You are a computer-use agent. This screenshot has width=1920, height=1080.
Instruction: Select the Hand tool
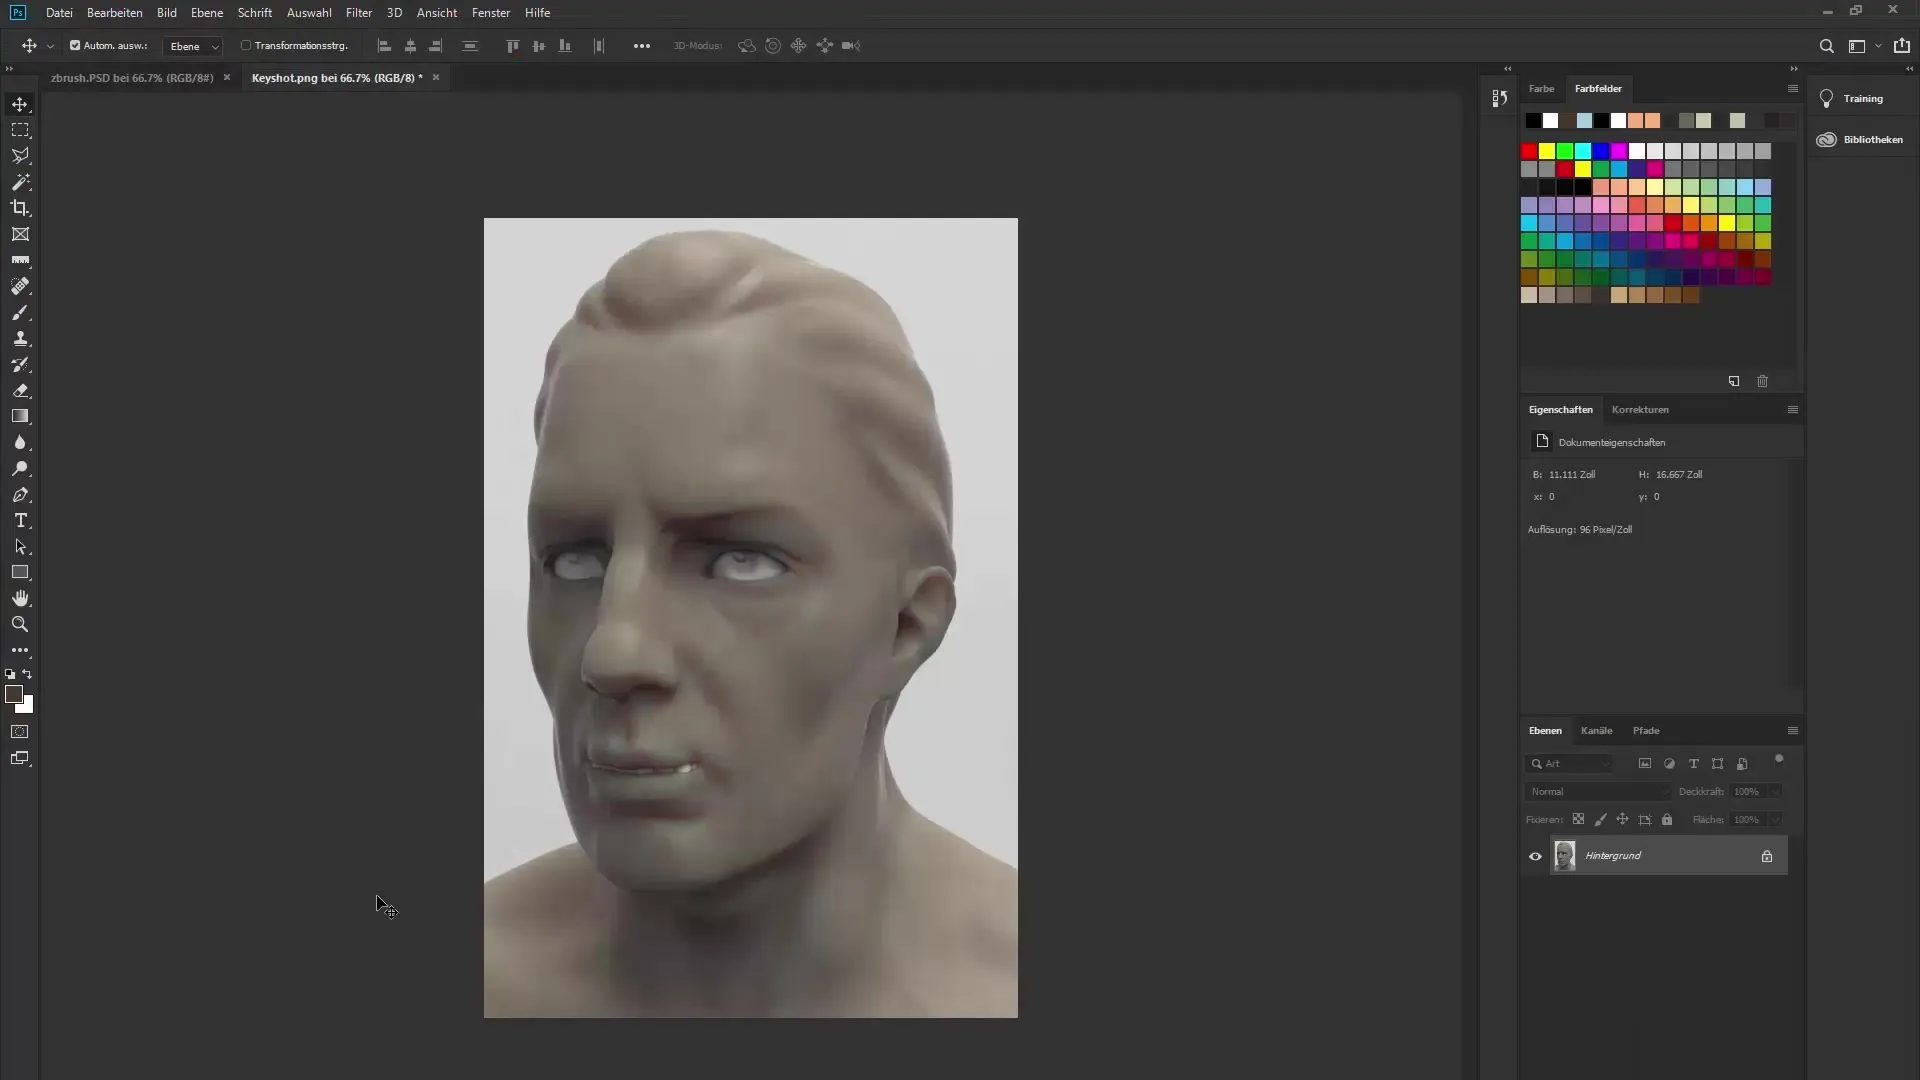[20, 598]
